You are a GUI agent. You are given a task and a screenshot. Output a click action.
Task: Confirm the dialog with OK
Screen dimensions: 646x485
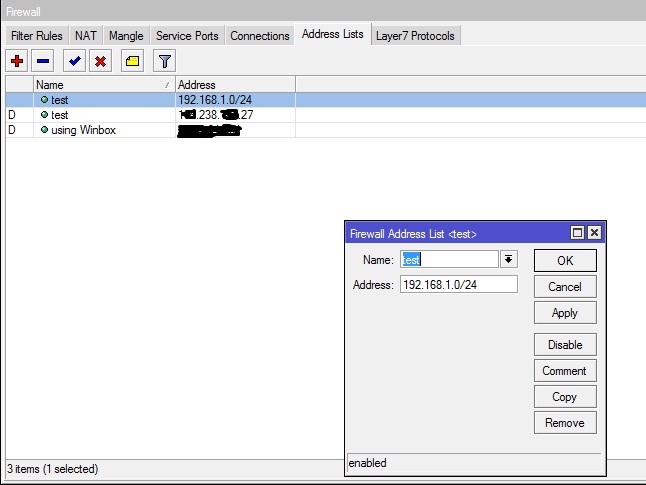565,260
